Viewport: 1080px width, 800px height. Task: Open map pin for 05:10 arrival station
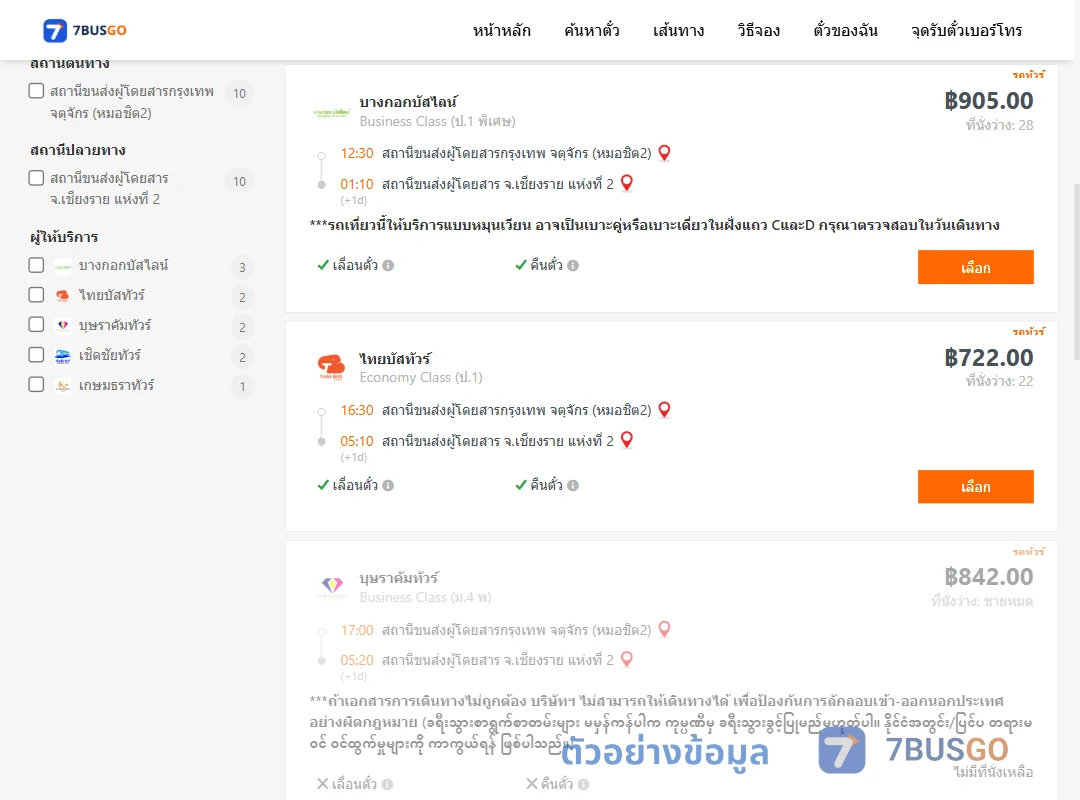tap(627, 440)
